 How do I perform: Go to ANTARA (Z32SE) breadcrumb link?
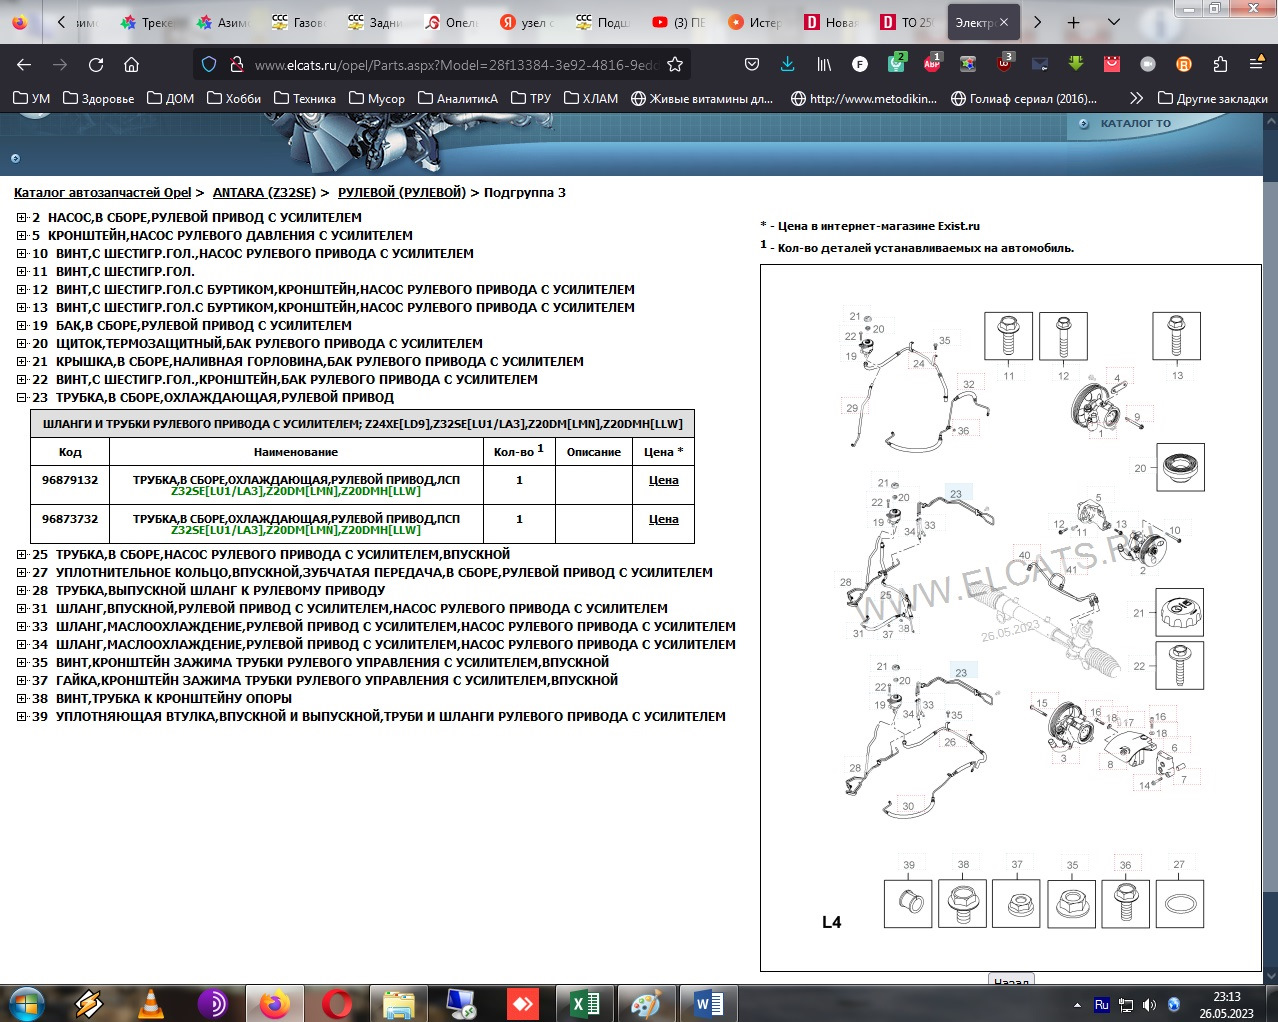[264, 193]
